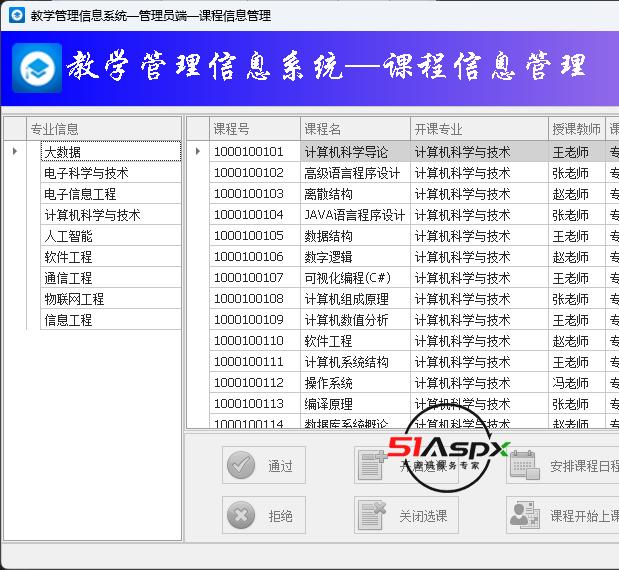The image size is (619, 570).
Task: Click the app icon in title bar
Action: pos(17,15)
